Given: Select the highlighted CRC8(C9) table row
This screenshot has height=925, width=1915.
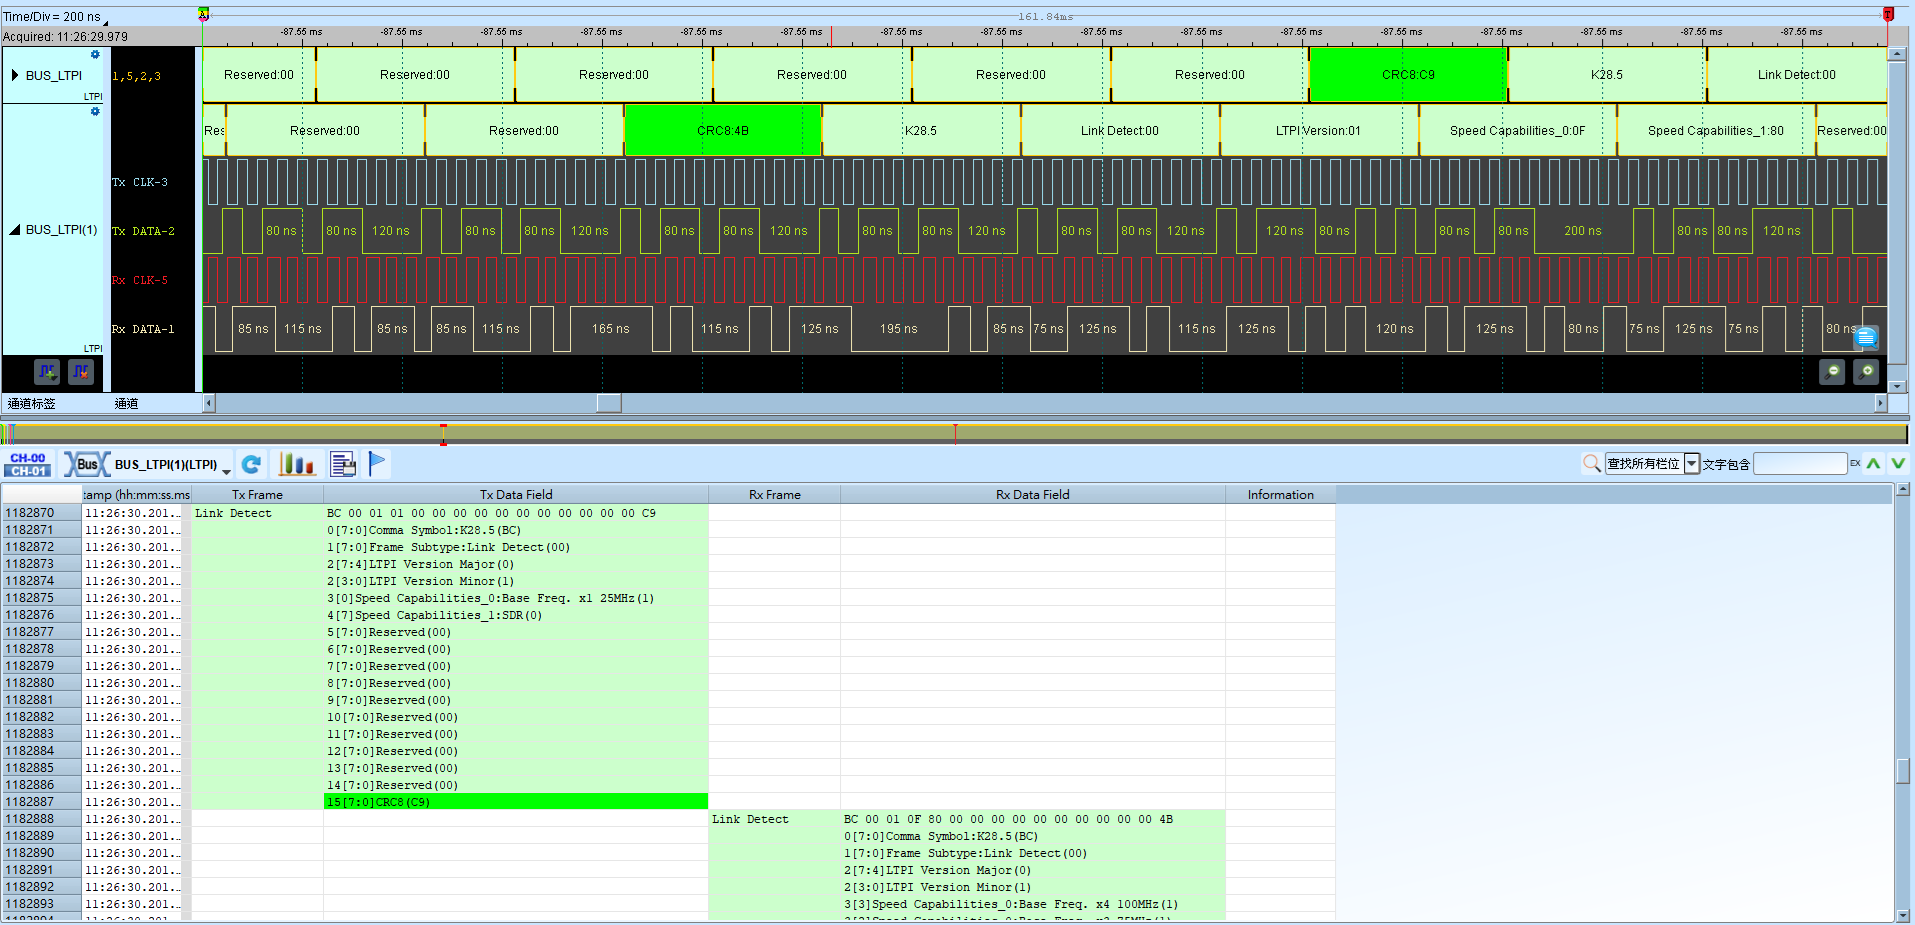Looking at the screenshot, I should [x=516, y=802].
